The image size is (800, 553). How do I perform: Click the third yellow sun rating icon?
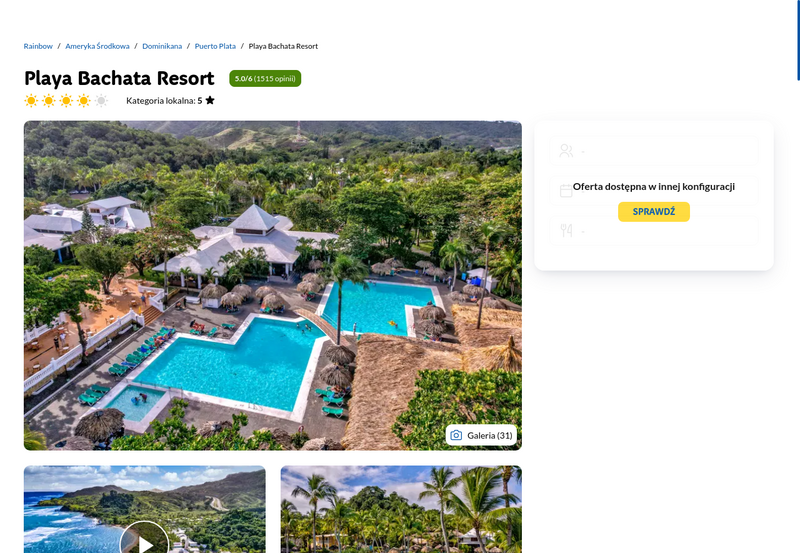tap(66, 100)
